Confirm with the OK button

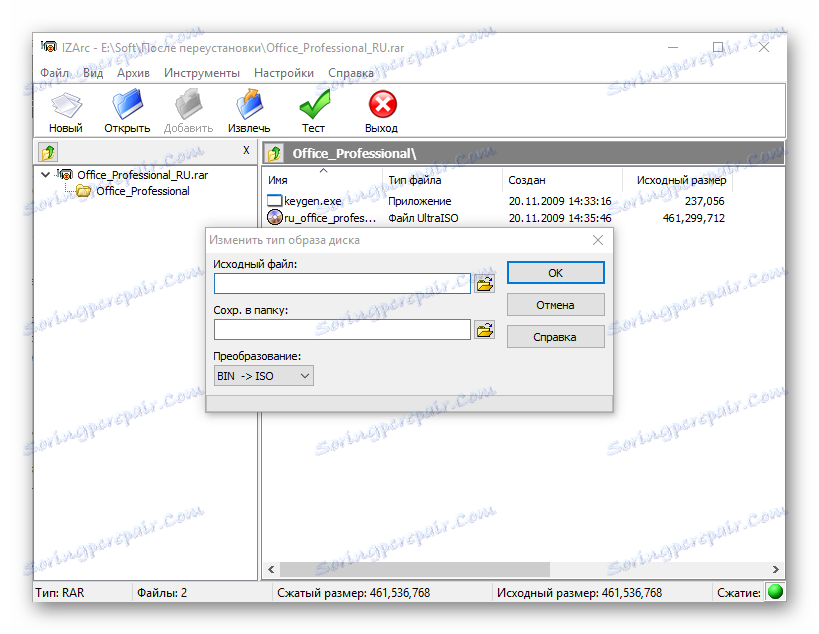pos(555,273)
